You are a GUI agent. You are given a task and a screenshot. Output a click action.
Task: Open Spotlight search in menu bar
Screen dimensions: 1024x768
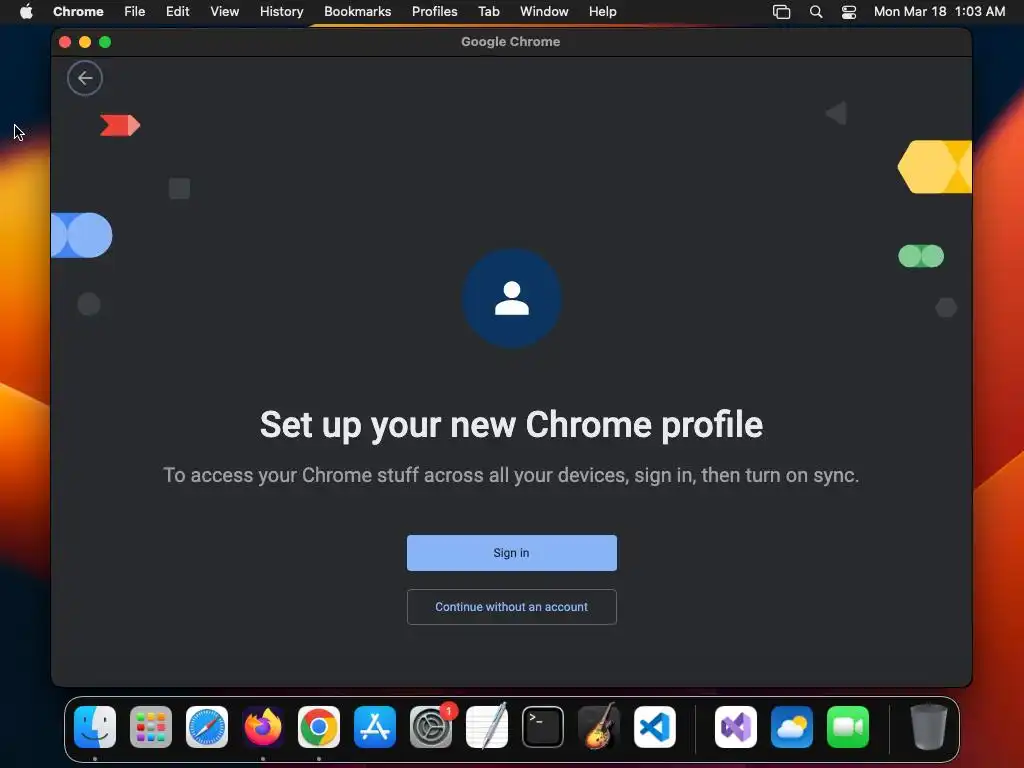click(x=816, y=12)
